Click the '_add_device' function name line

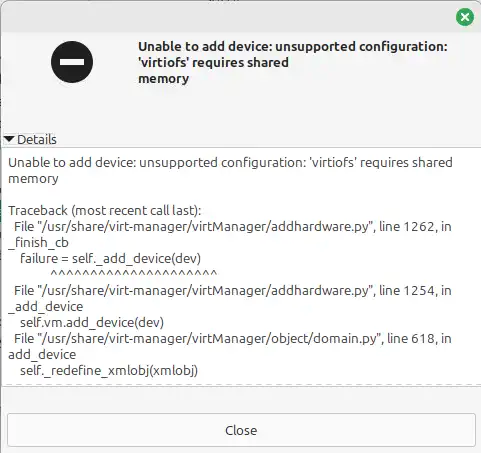[46, 307]
